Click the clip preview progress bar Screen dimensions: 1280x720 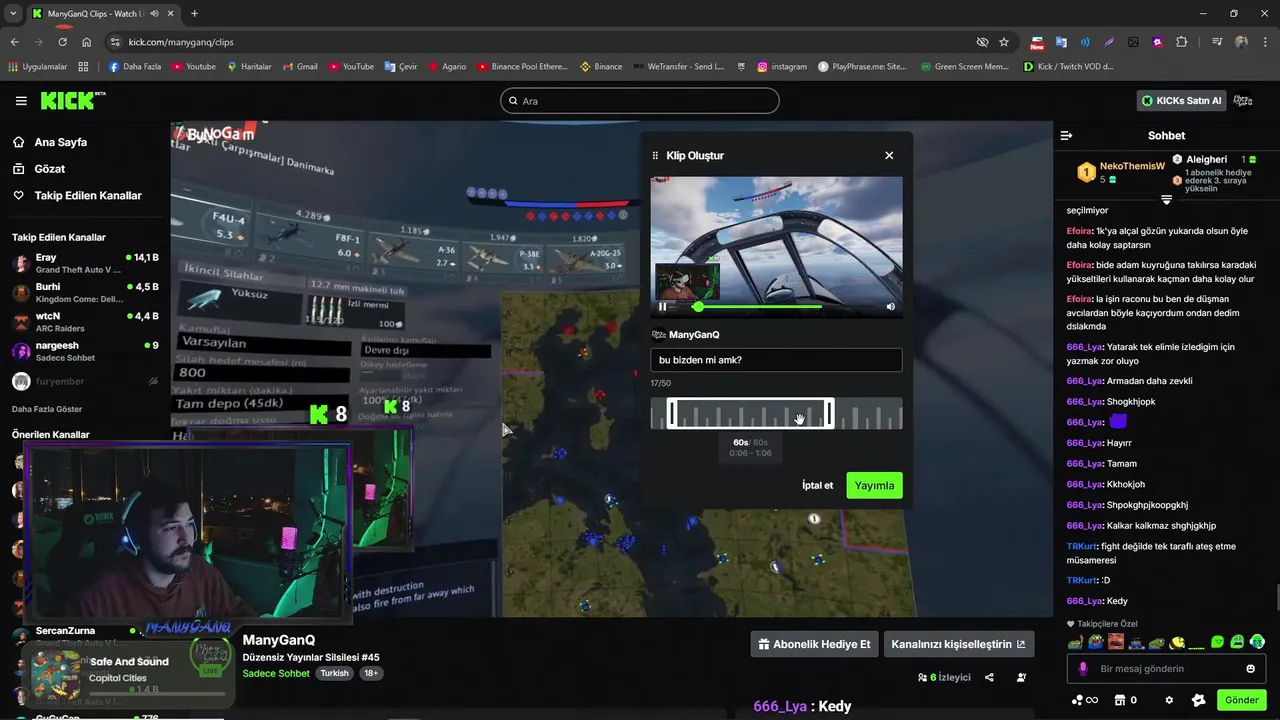[x=760, y=307]
